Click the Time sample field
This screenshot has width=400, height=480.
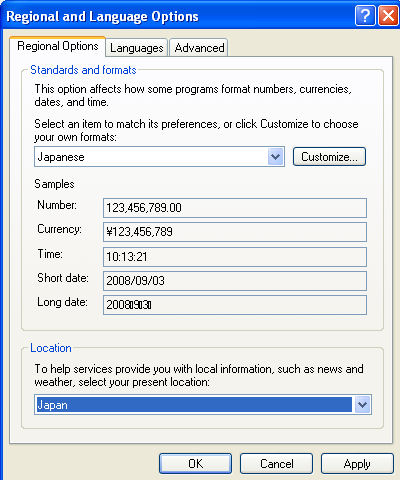(x=235, y=257)
